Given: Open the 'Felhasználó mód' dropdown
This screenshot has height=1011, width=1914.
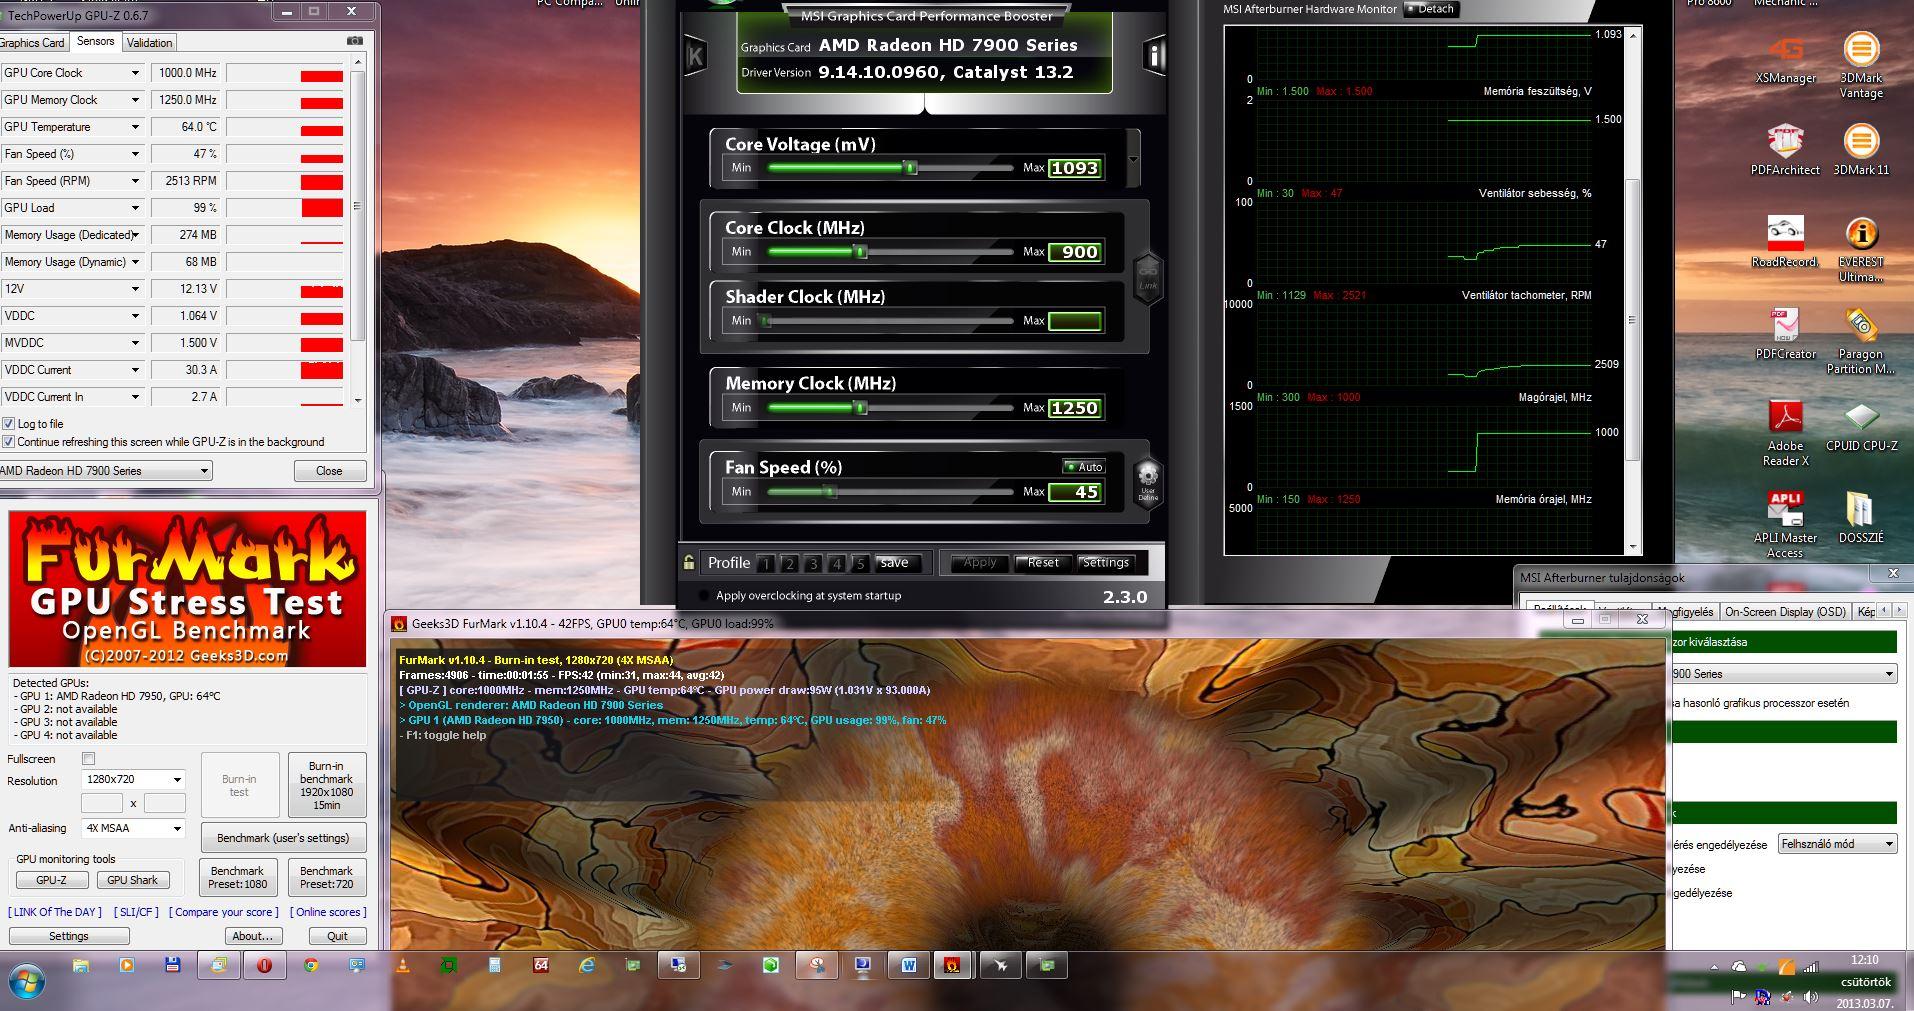Looking at the screenshot, I should [1837, 844].
